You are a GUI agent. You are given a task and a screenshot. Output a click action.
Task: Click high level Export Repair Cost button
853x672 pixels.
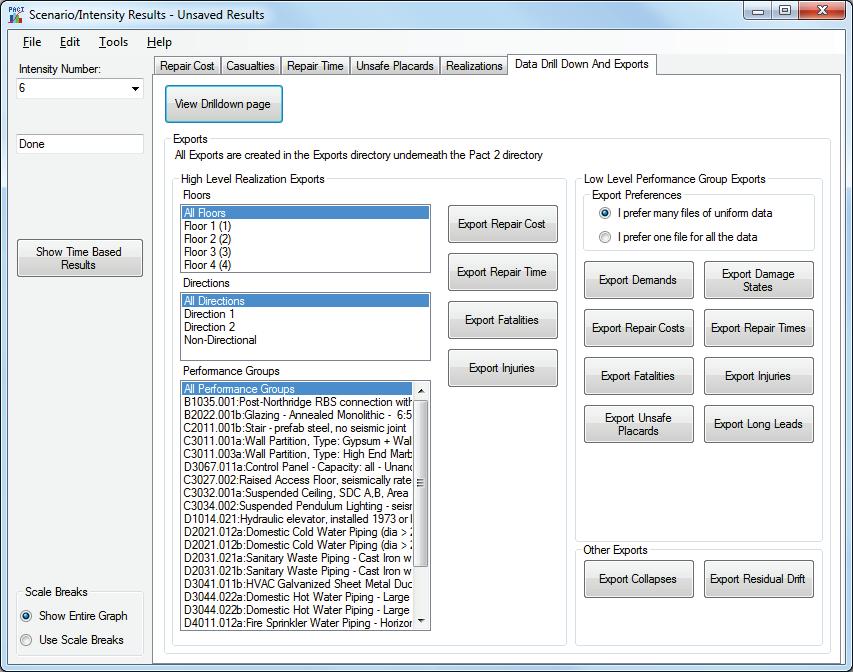503,224
